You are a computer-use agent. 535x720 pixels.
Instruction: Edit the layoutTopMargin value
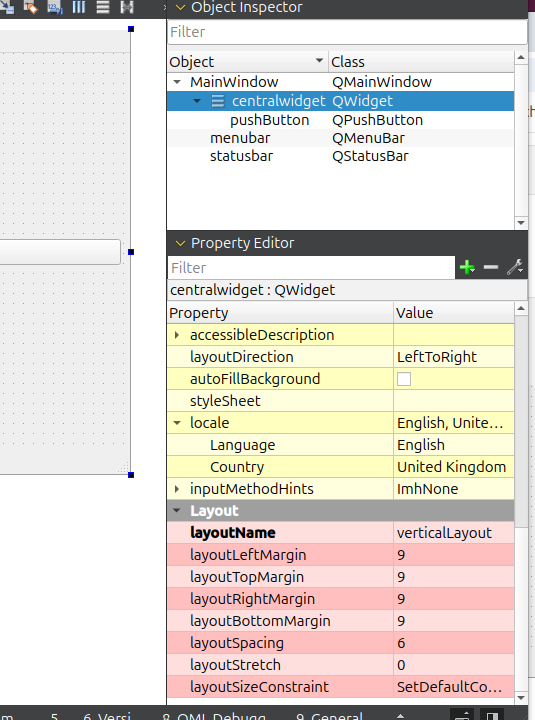click(454, 577)
